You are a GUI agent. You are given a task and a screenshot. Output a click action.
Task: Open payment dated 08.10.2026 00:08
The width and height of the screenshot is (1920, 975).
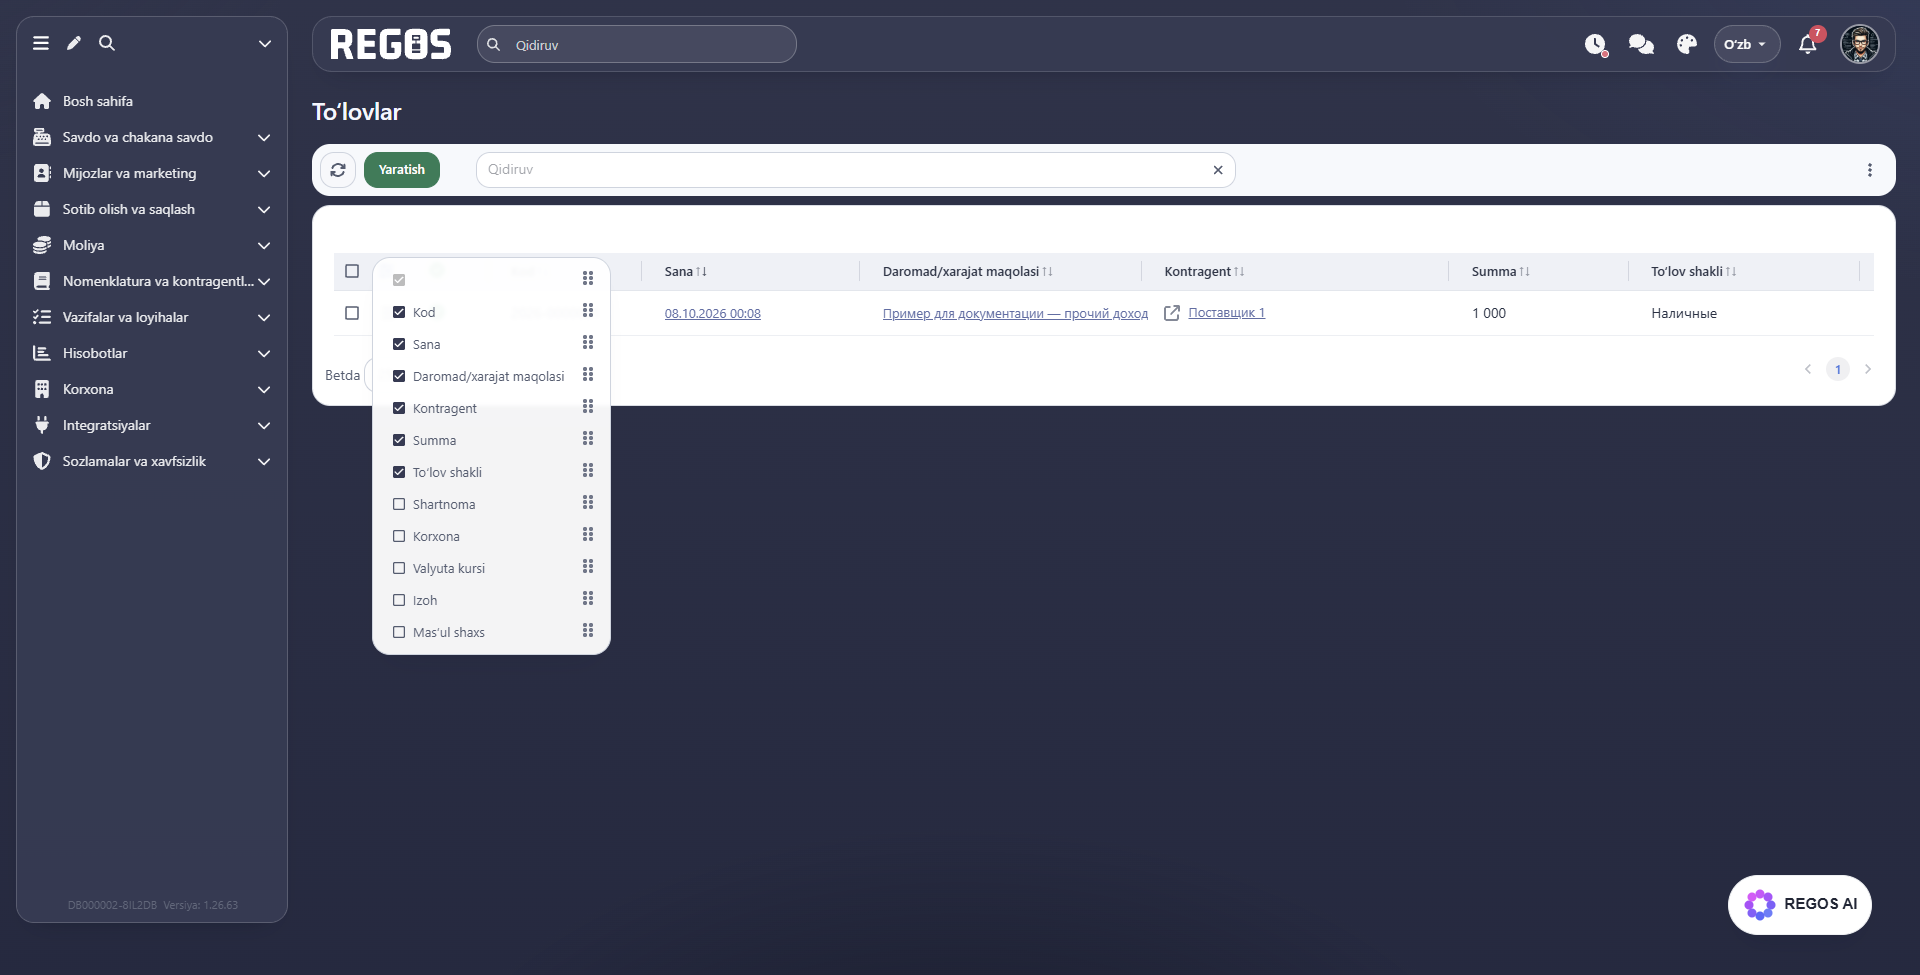point(712,314)
